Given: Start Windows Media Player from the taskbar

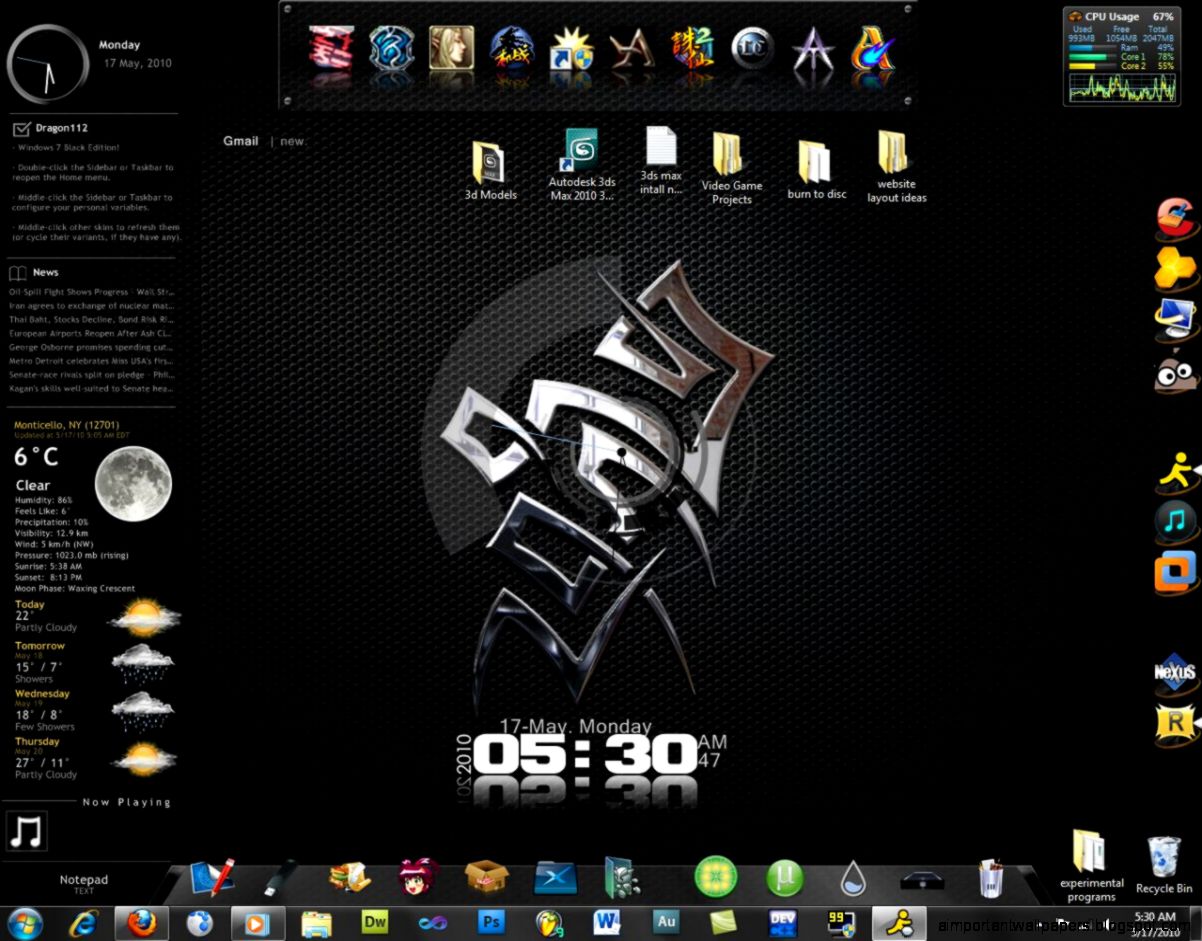Looking at the screenshot, I should click(x=258, y=923).
